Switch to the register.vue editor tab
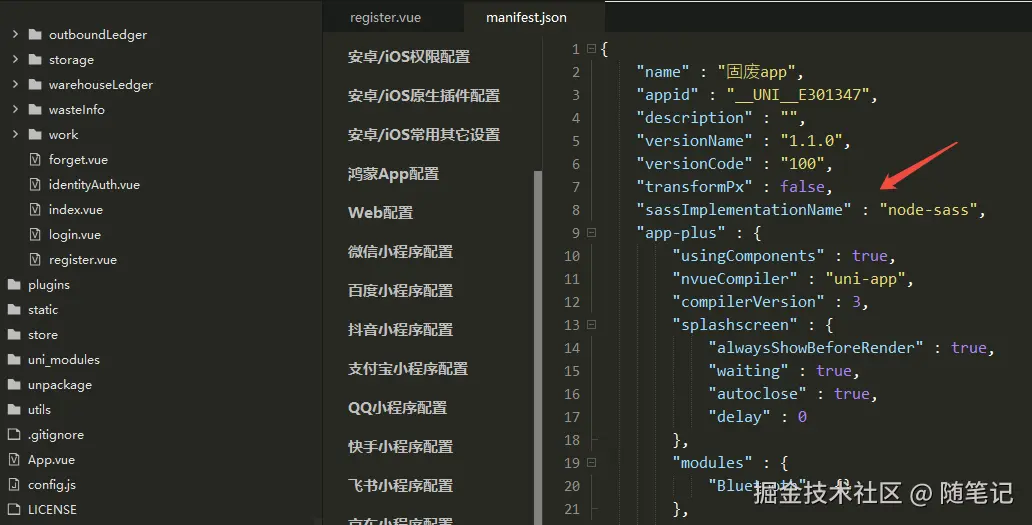Screen dimensions: 1032x525 386,18
